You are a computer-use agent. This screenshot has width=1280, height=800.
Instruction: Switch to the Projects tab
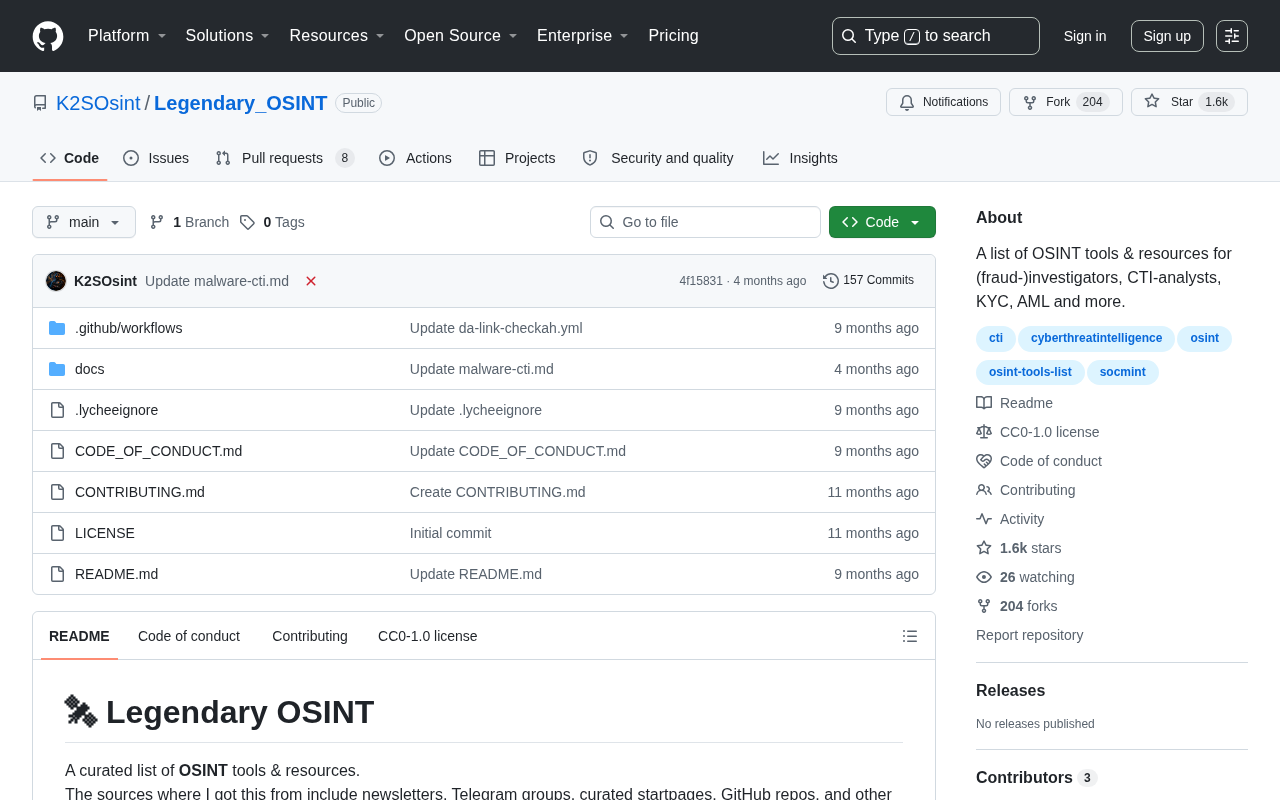pyautogui.click(x=517, y=158)
